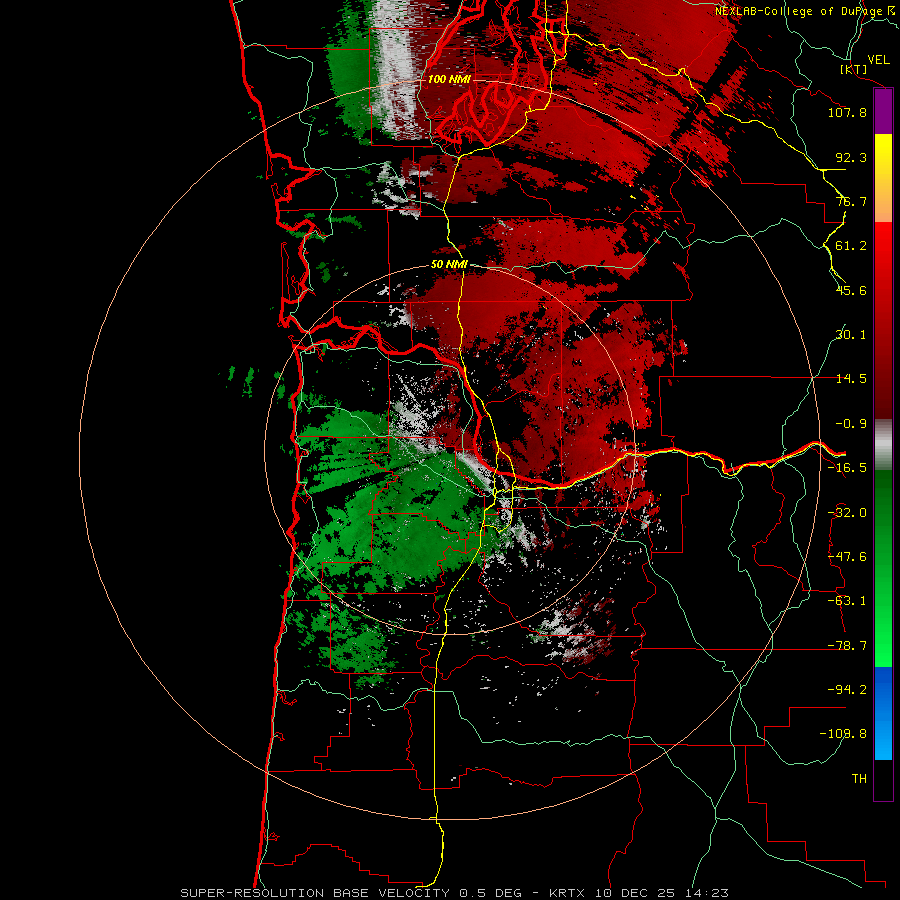Click the 92.3 velocity scale value
Viewport: 900px width, 900px height.
coord(851,157)
